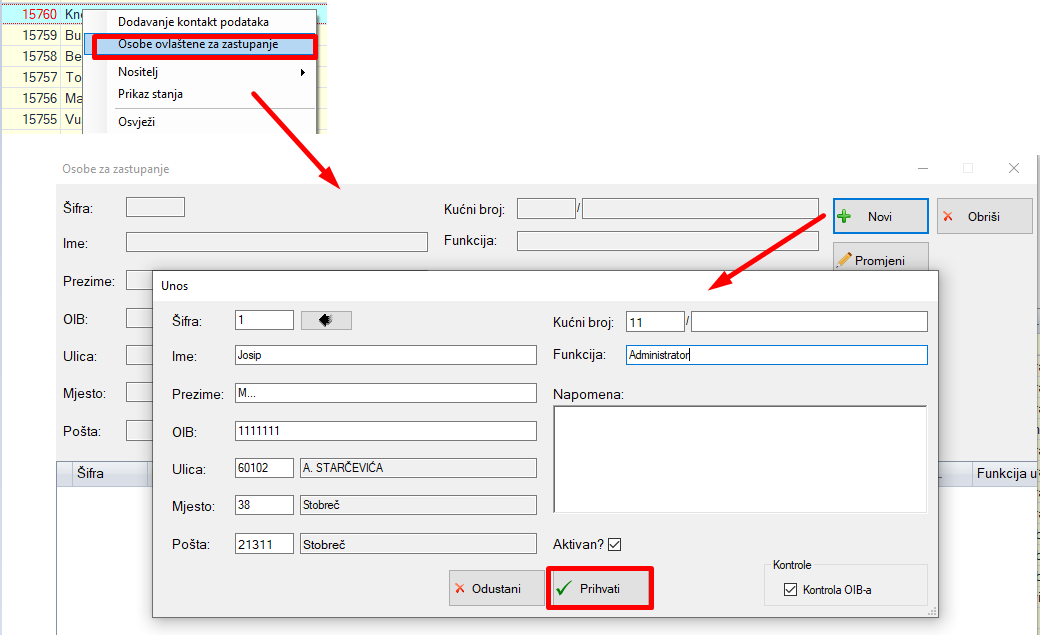Uncheck the Aktivan checkbox
Viewport: 1044px width, 635px height.
click(615, 545)
